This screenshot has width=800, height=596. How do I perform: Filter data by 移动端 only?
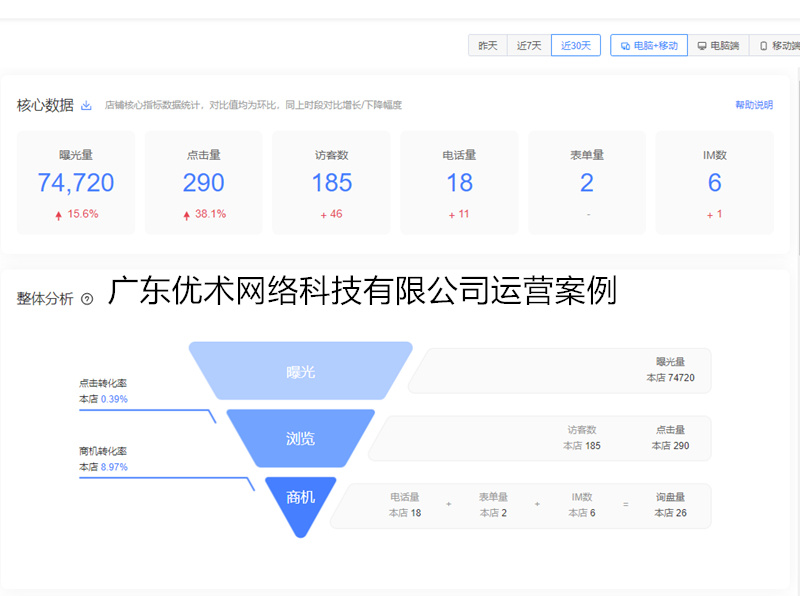coord(775,45)
